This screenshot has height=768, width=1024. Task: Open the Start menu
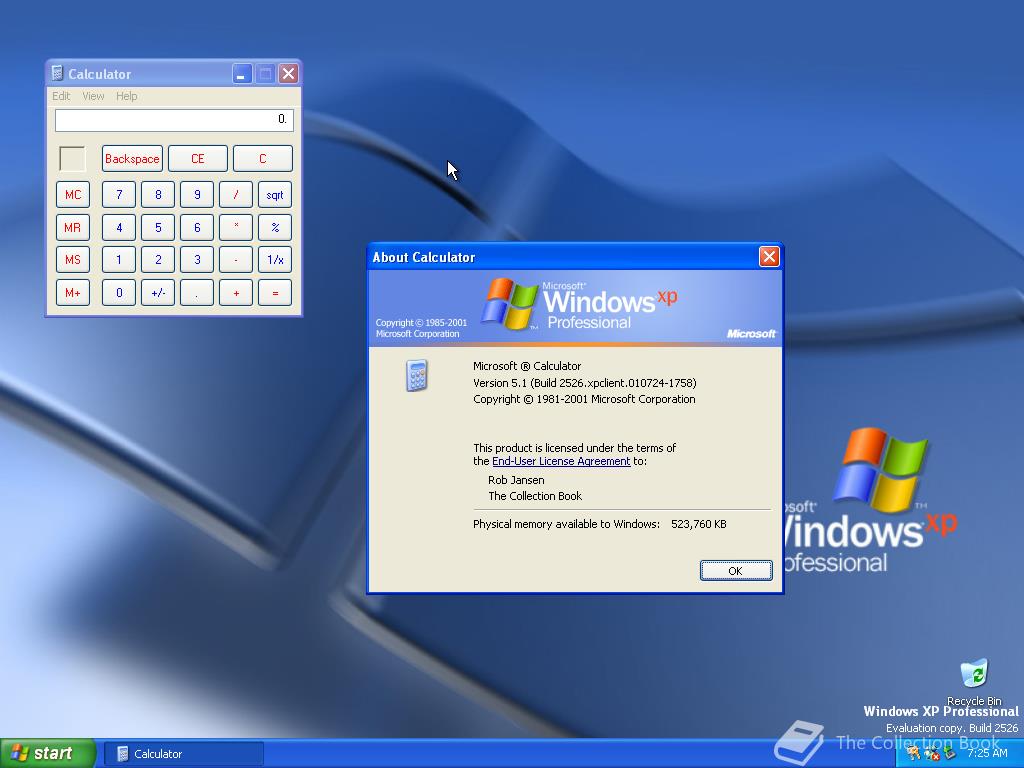pyautogui.click(x=47, y=753)
